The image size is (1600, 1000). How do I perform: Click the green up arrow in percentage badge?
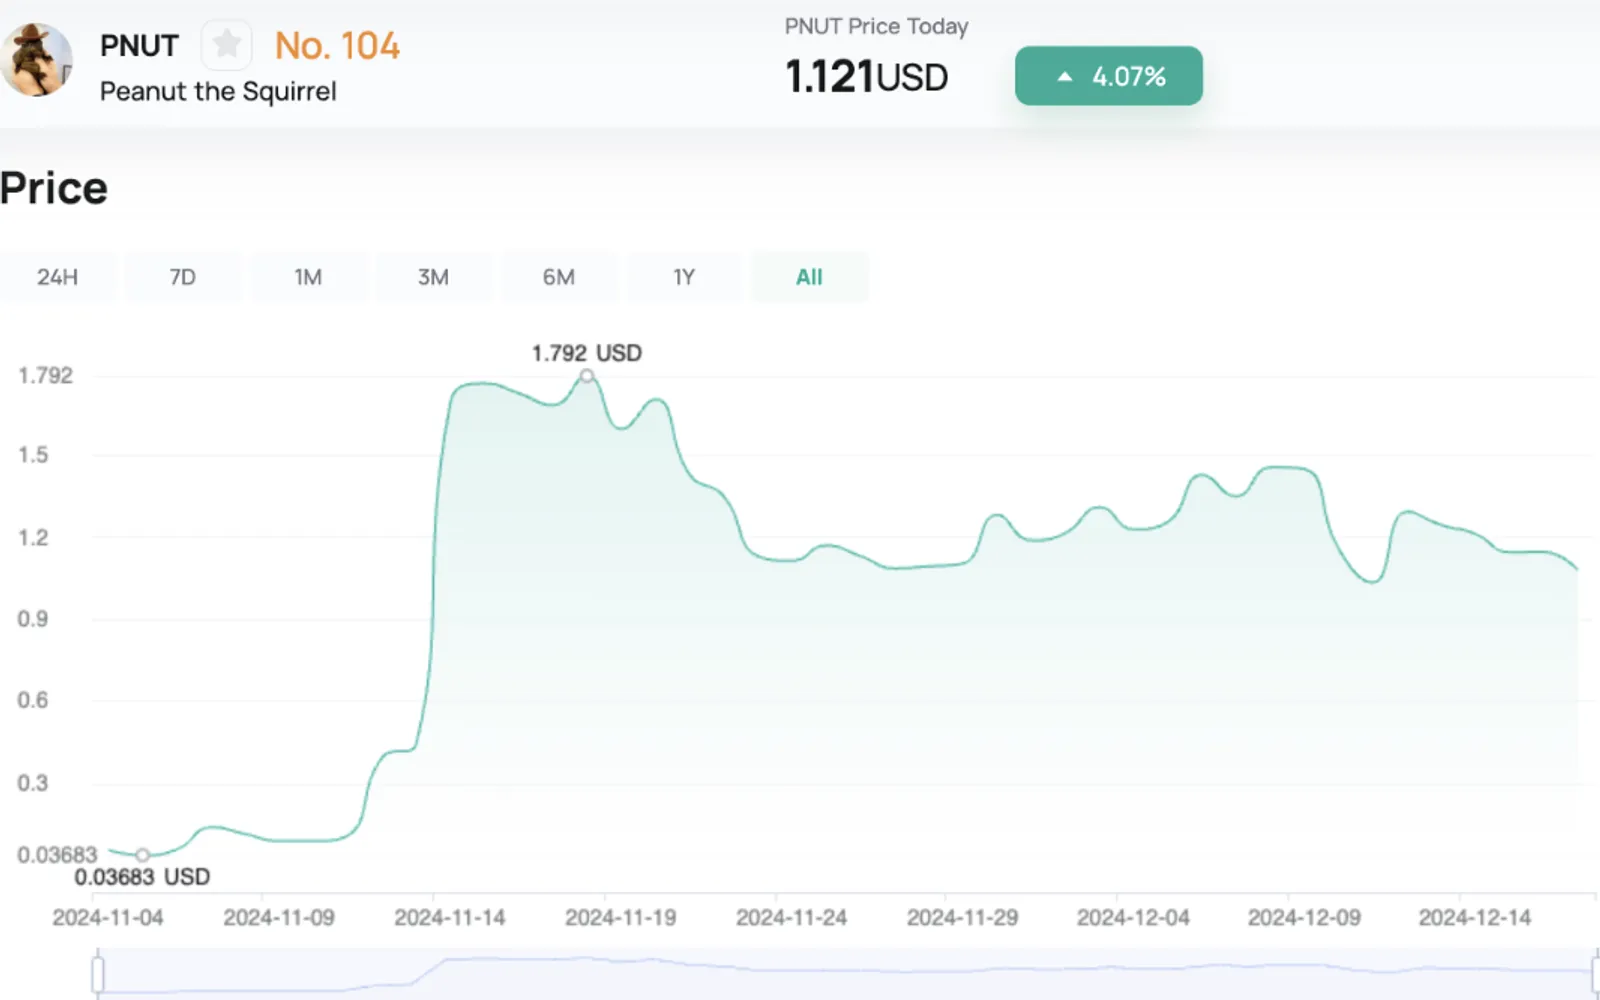(1064, 77)
